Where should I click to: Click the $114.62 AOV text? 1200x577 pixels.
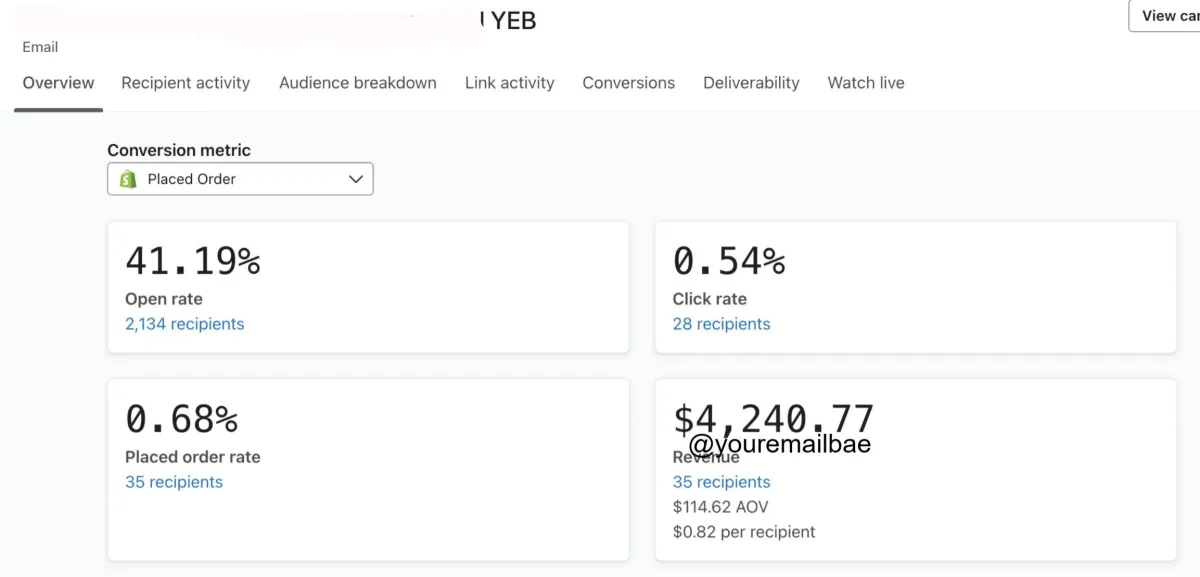click(721, 507)
